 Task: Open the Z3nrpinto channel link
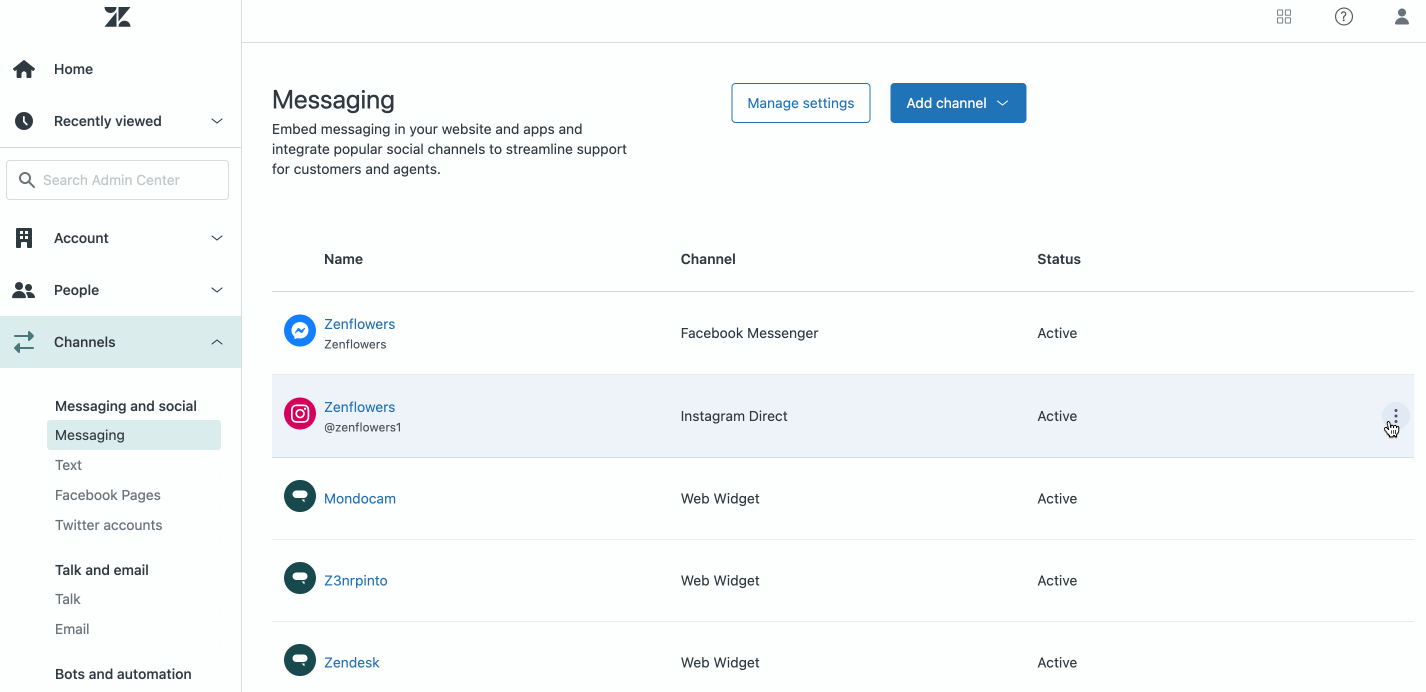(355, 580)
